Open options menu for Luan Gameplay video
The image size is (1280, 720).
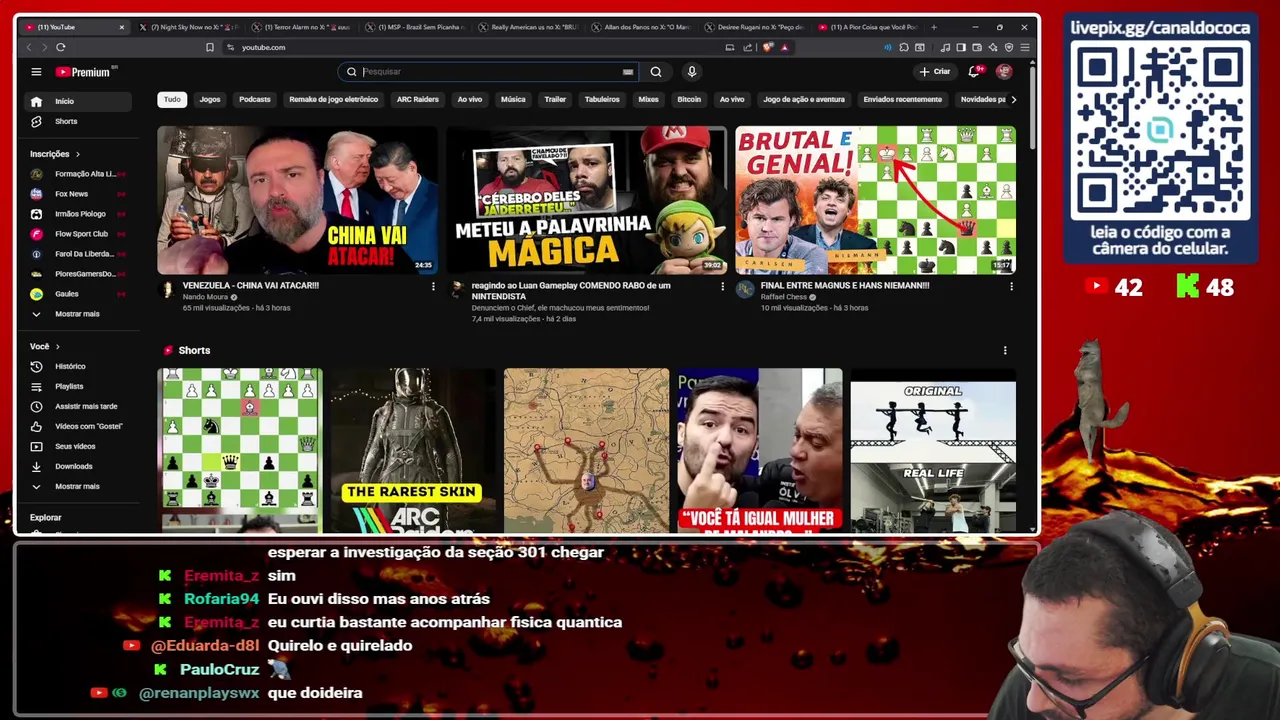click(722, 286)
